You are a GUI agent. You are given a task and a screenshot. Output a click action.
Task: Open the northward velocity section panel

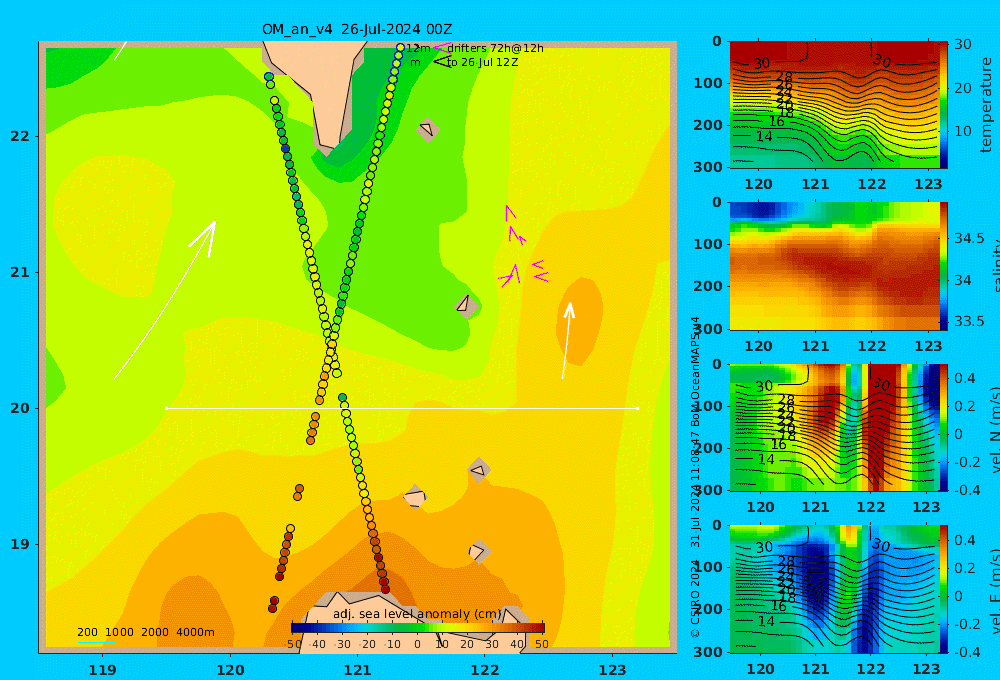pos(834,427)
